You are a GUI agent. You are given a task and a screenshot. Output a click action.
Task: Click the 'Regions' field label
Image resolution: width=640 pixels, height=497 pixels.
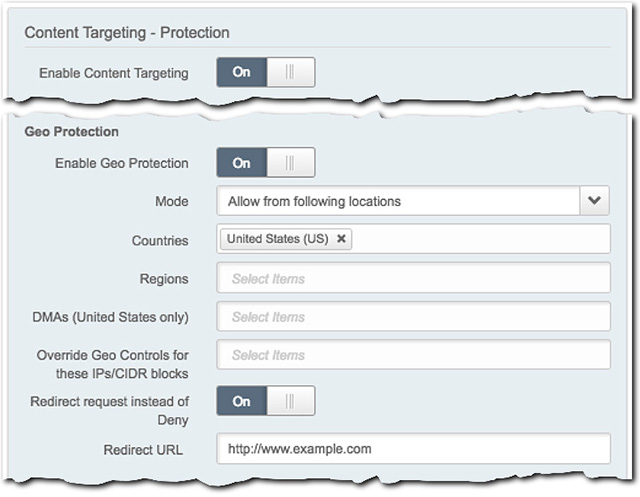click(164, 278)
